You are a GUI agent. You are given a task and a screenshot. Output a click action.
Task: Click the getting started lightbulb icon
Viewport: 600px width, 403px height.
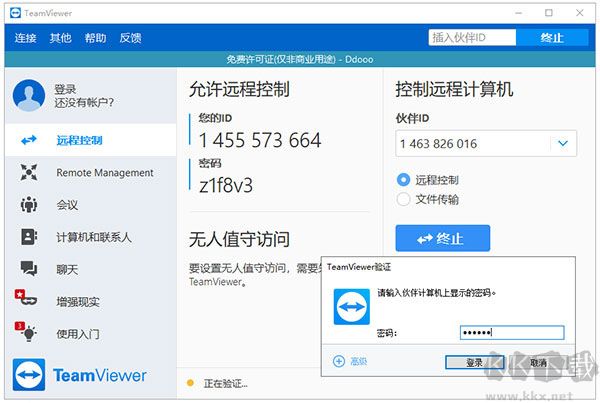click(x=26, y=331)
